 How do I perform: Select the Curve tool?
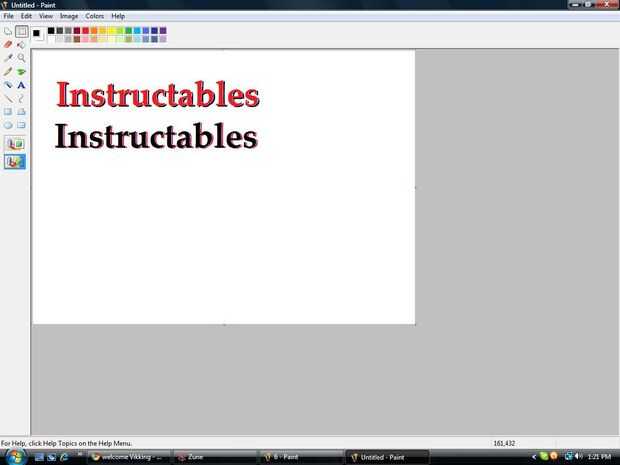(x=21, y=98)
